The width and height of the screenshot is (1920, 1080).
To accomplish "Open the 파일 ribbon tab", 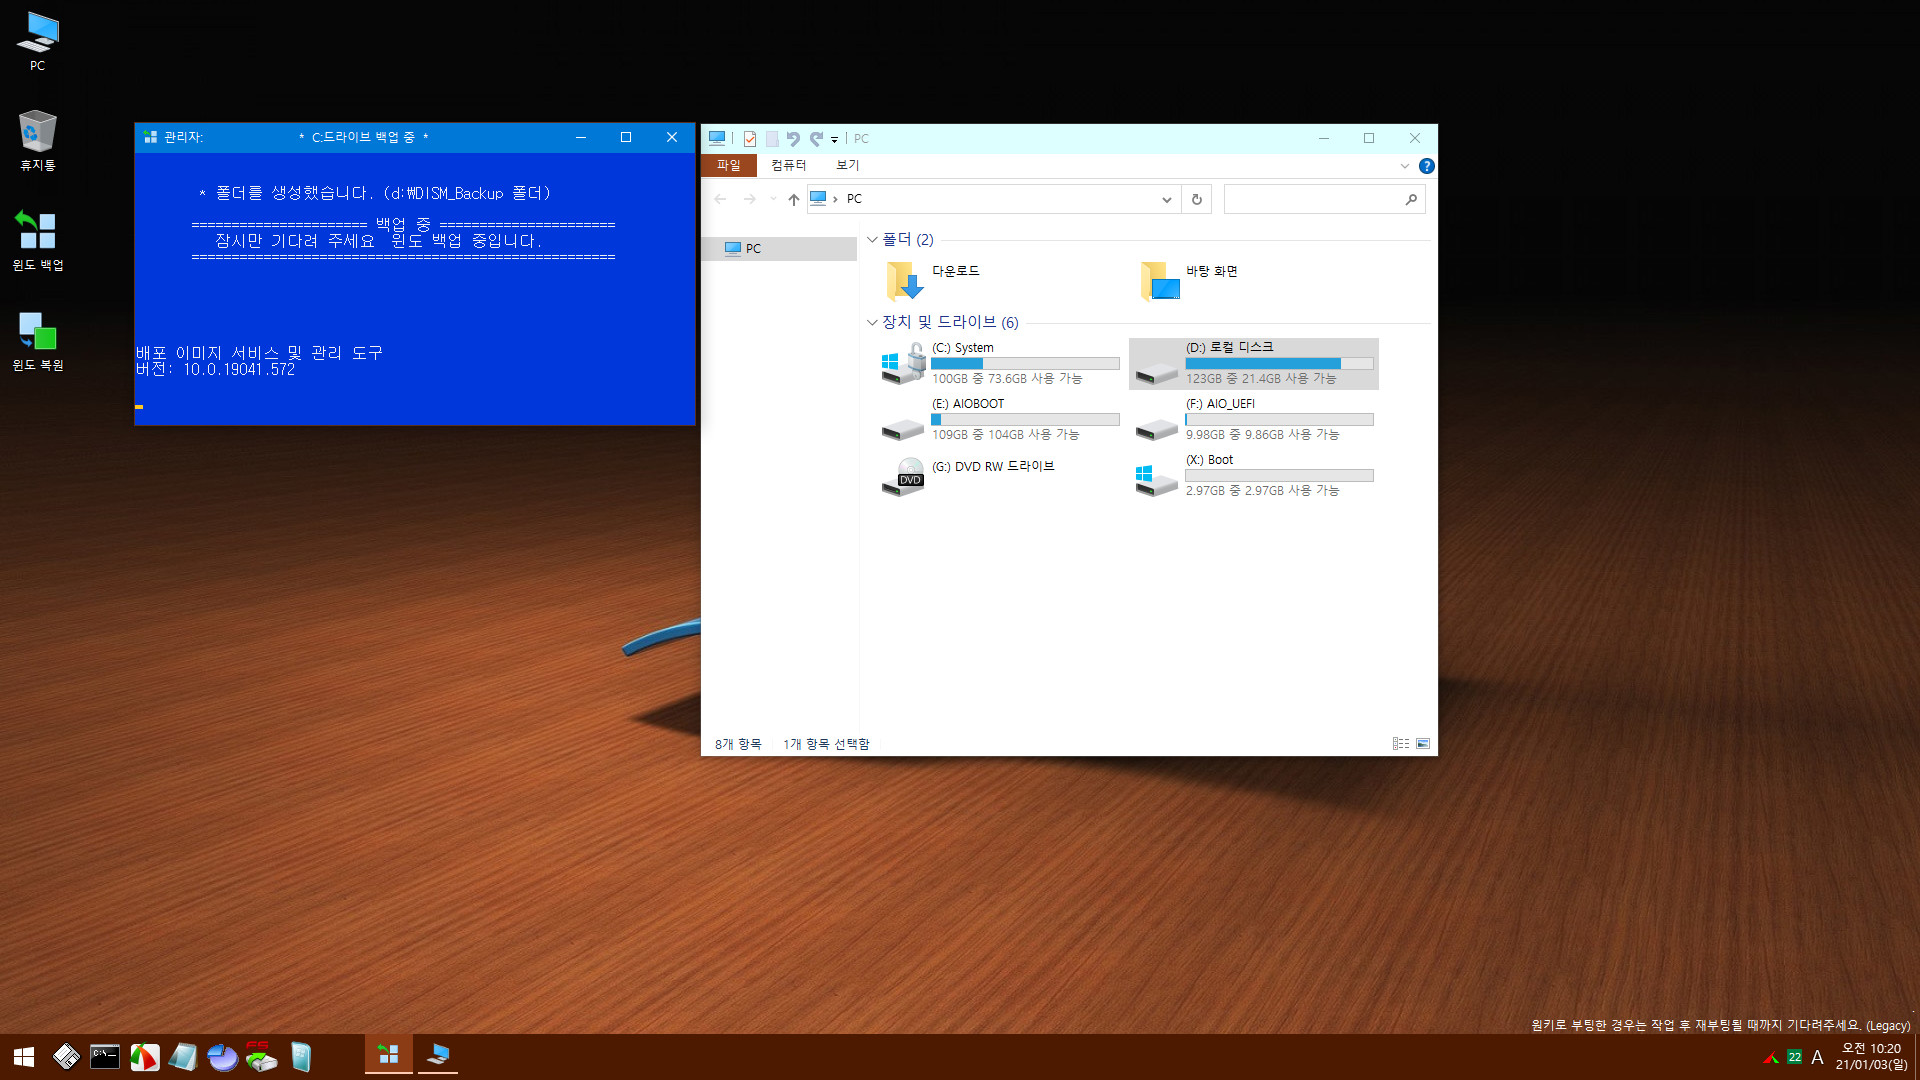I will click(729, 165).
